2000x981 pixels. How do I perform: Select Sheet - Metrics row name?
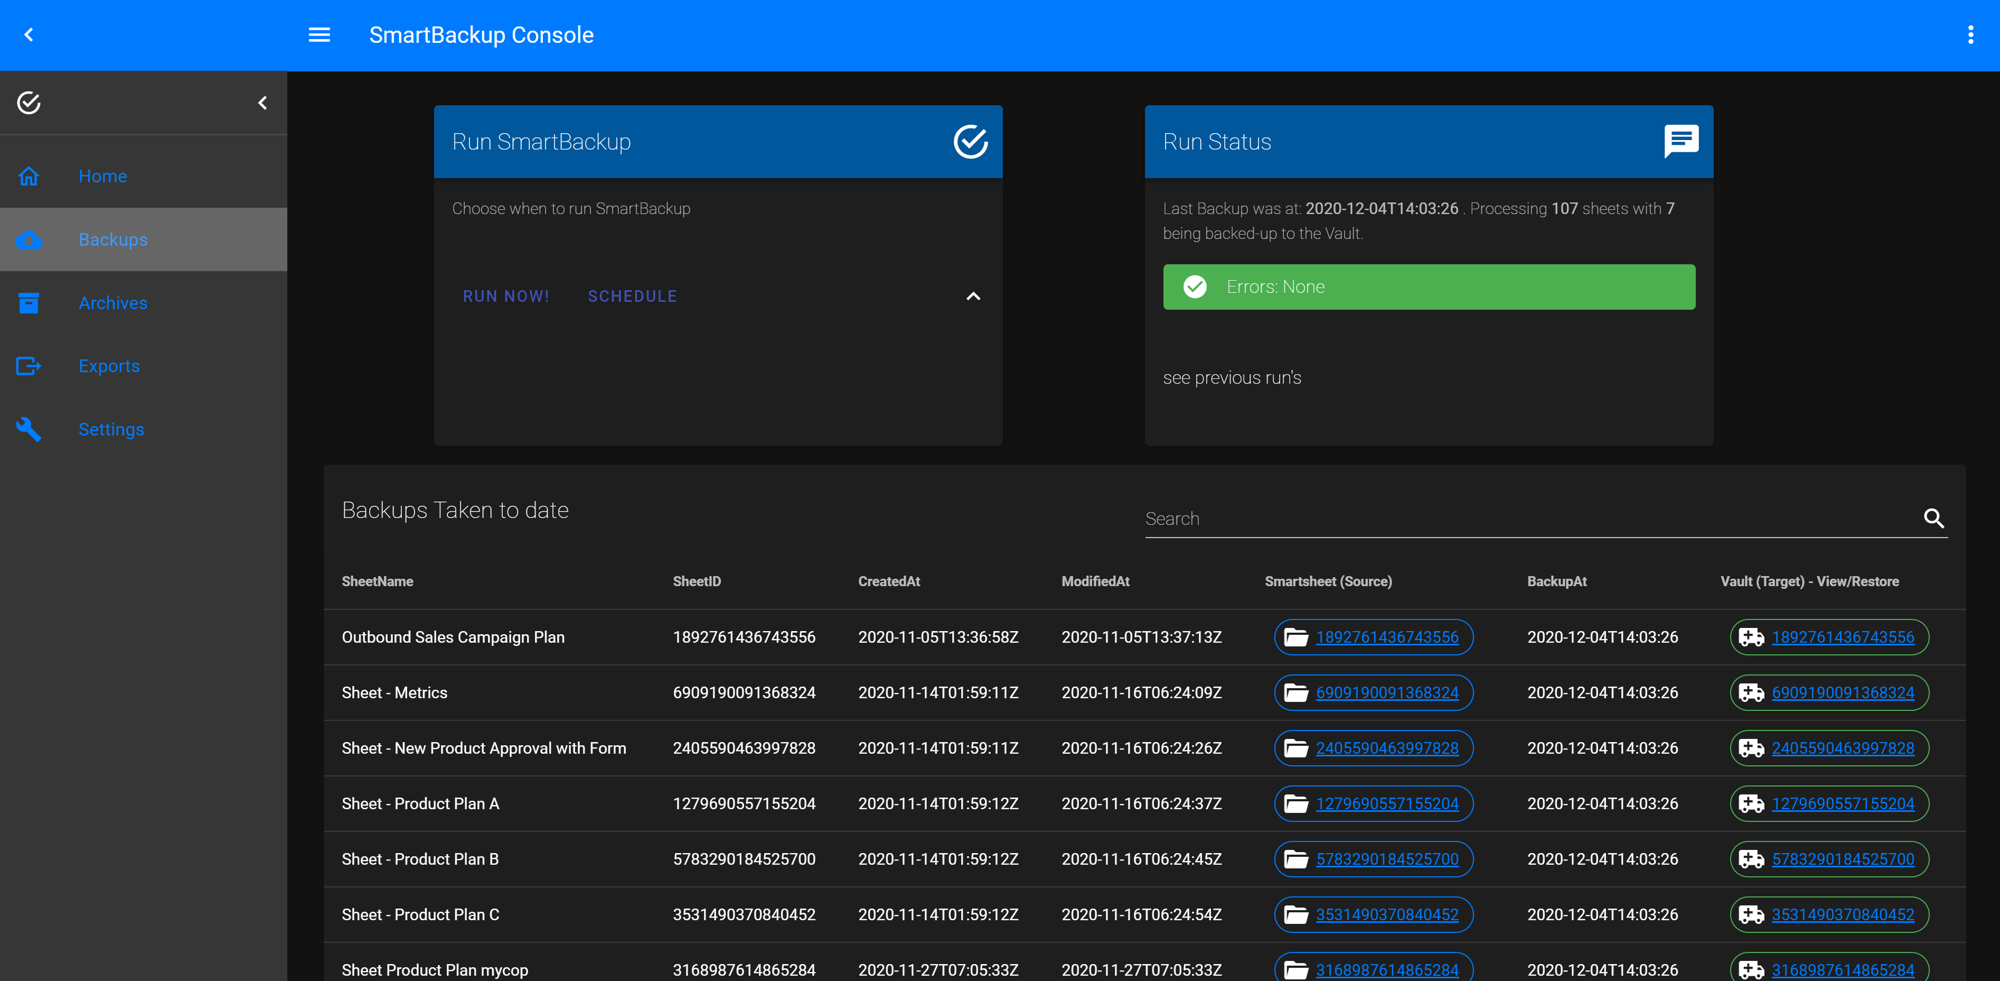pos(394,693)
